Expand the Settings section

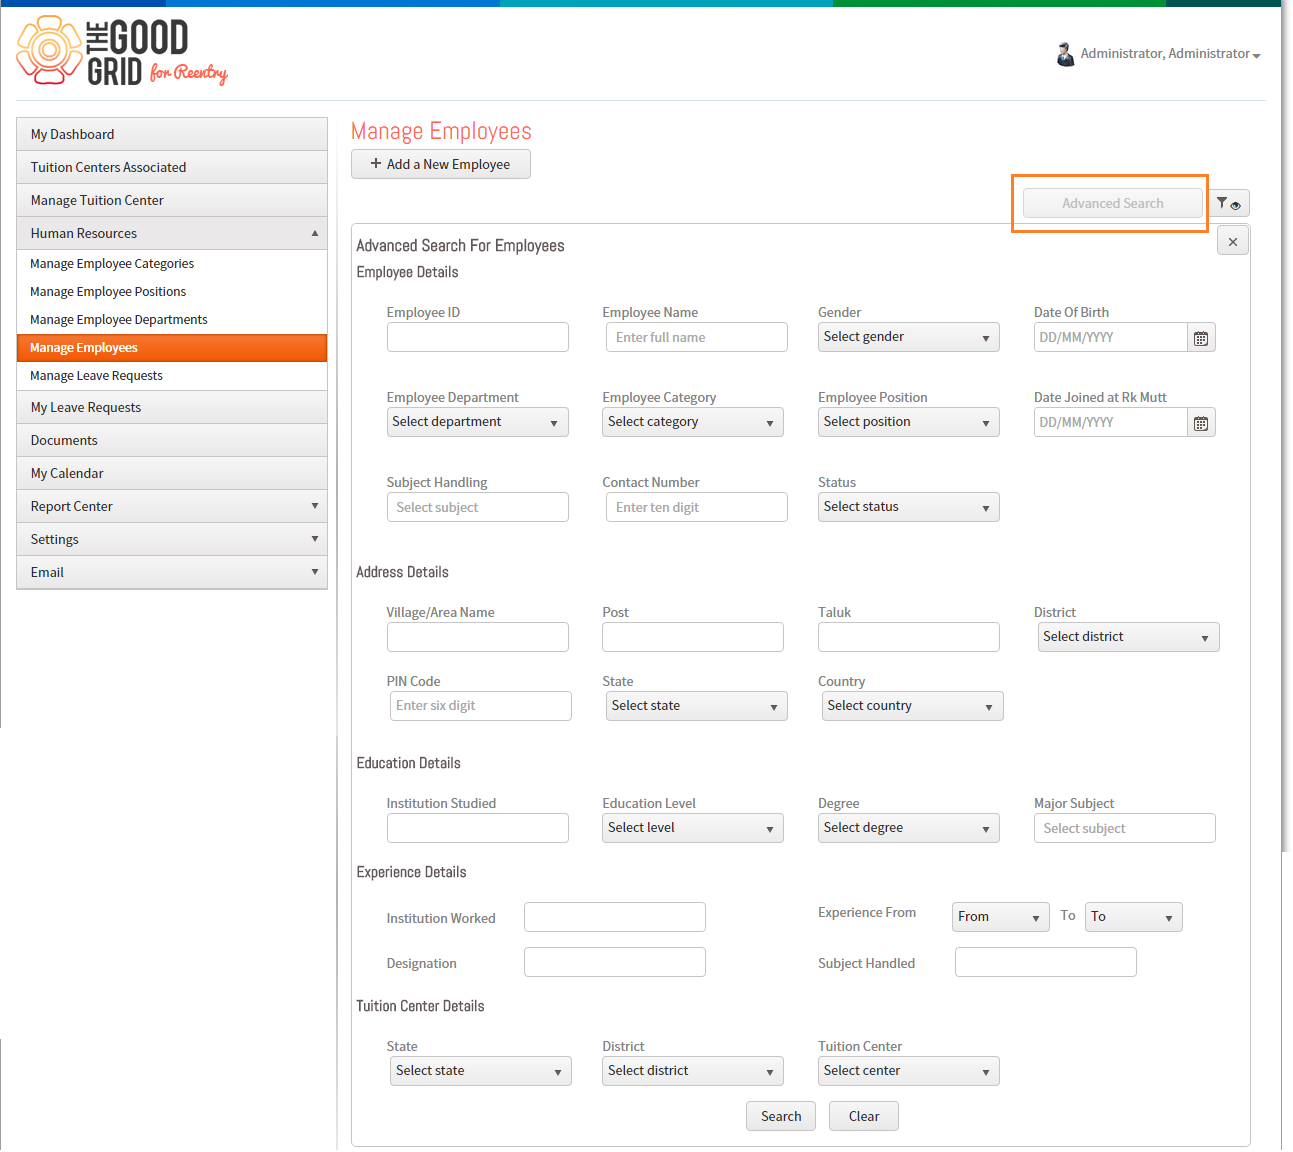pos(172,539)
